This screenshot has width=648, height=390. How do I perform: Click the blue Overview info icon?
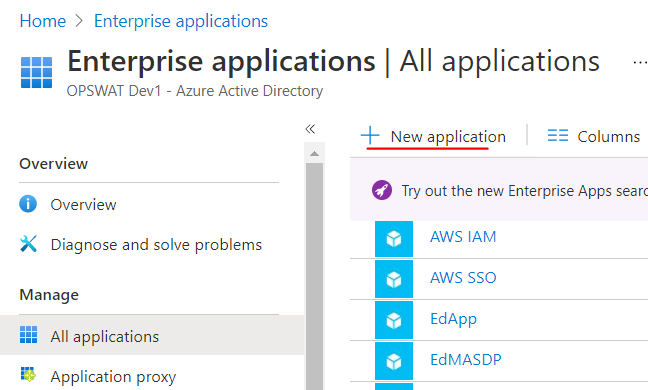(x=28, y=204)
